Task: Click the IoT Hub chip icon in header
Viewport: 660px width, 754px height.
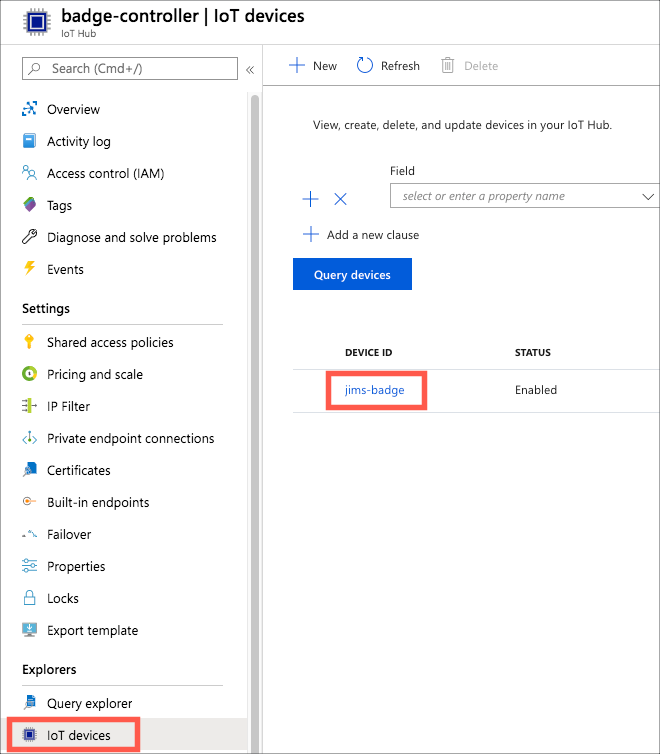Action: (x=37, y=22)
